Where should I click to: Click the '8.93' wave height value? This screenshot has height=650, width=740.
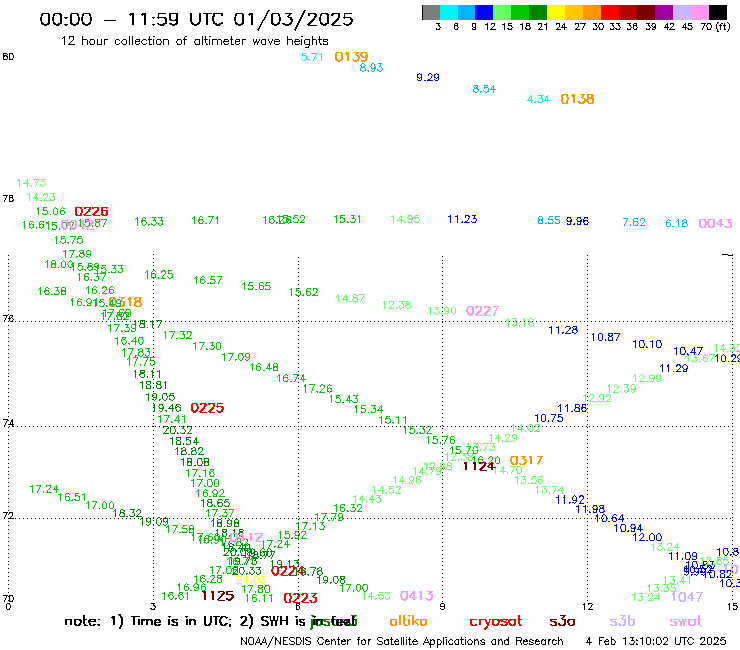pos(371,68)
